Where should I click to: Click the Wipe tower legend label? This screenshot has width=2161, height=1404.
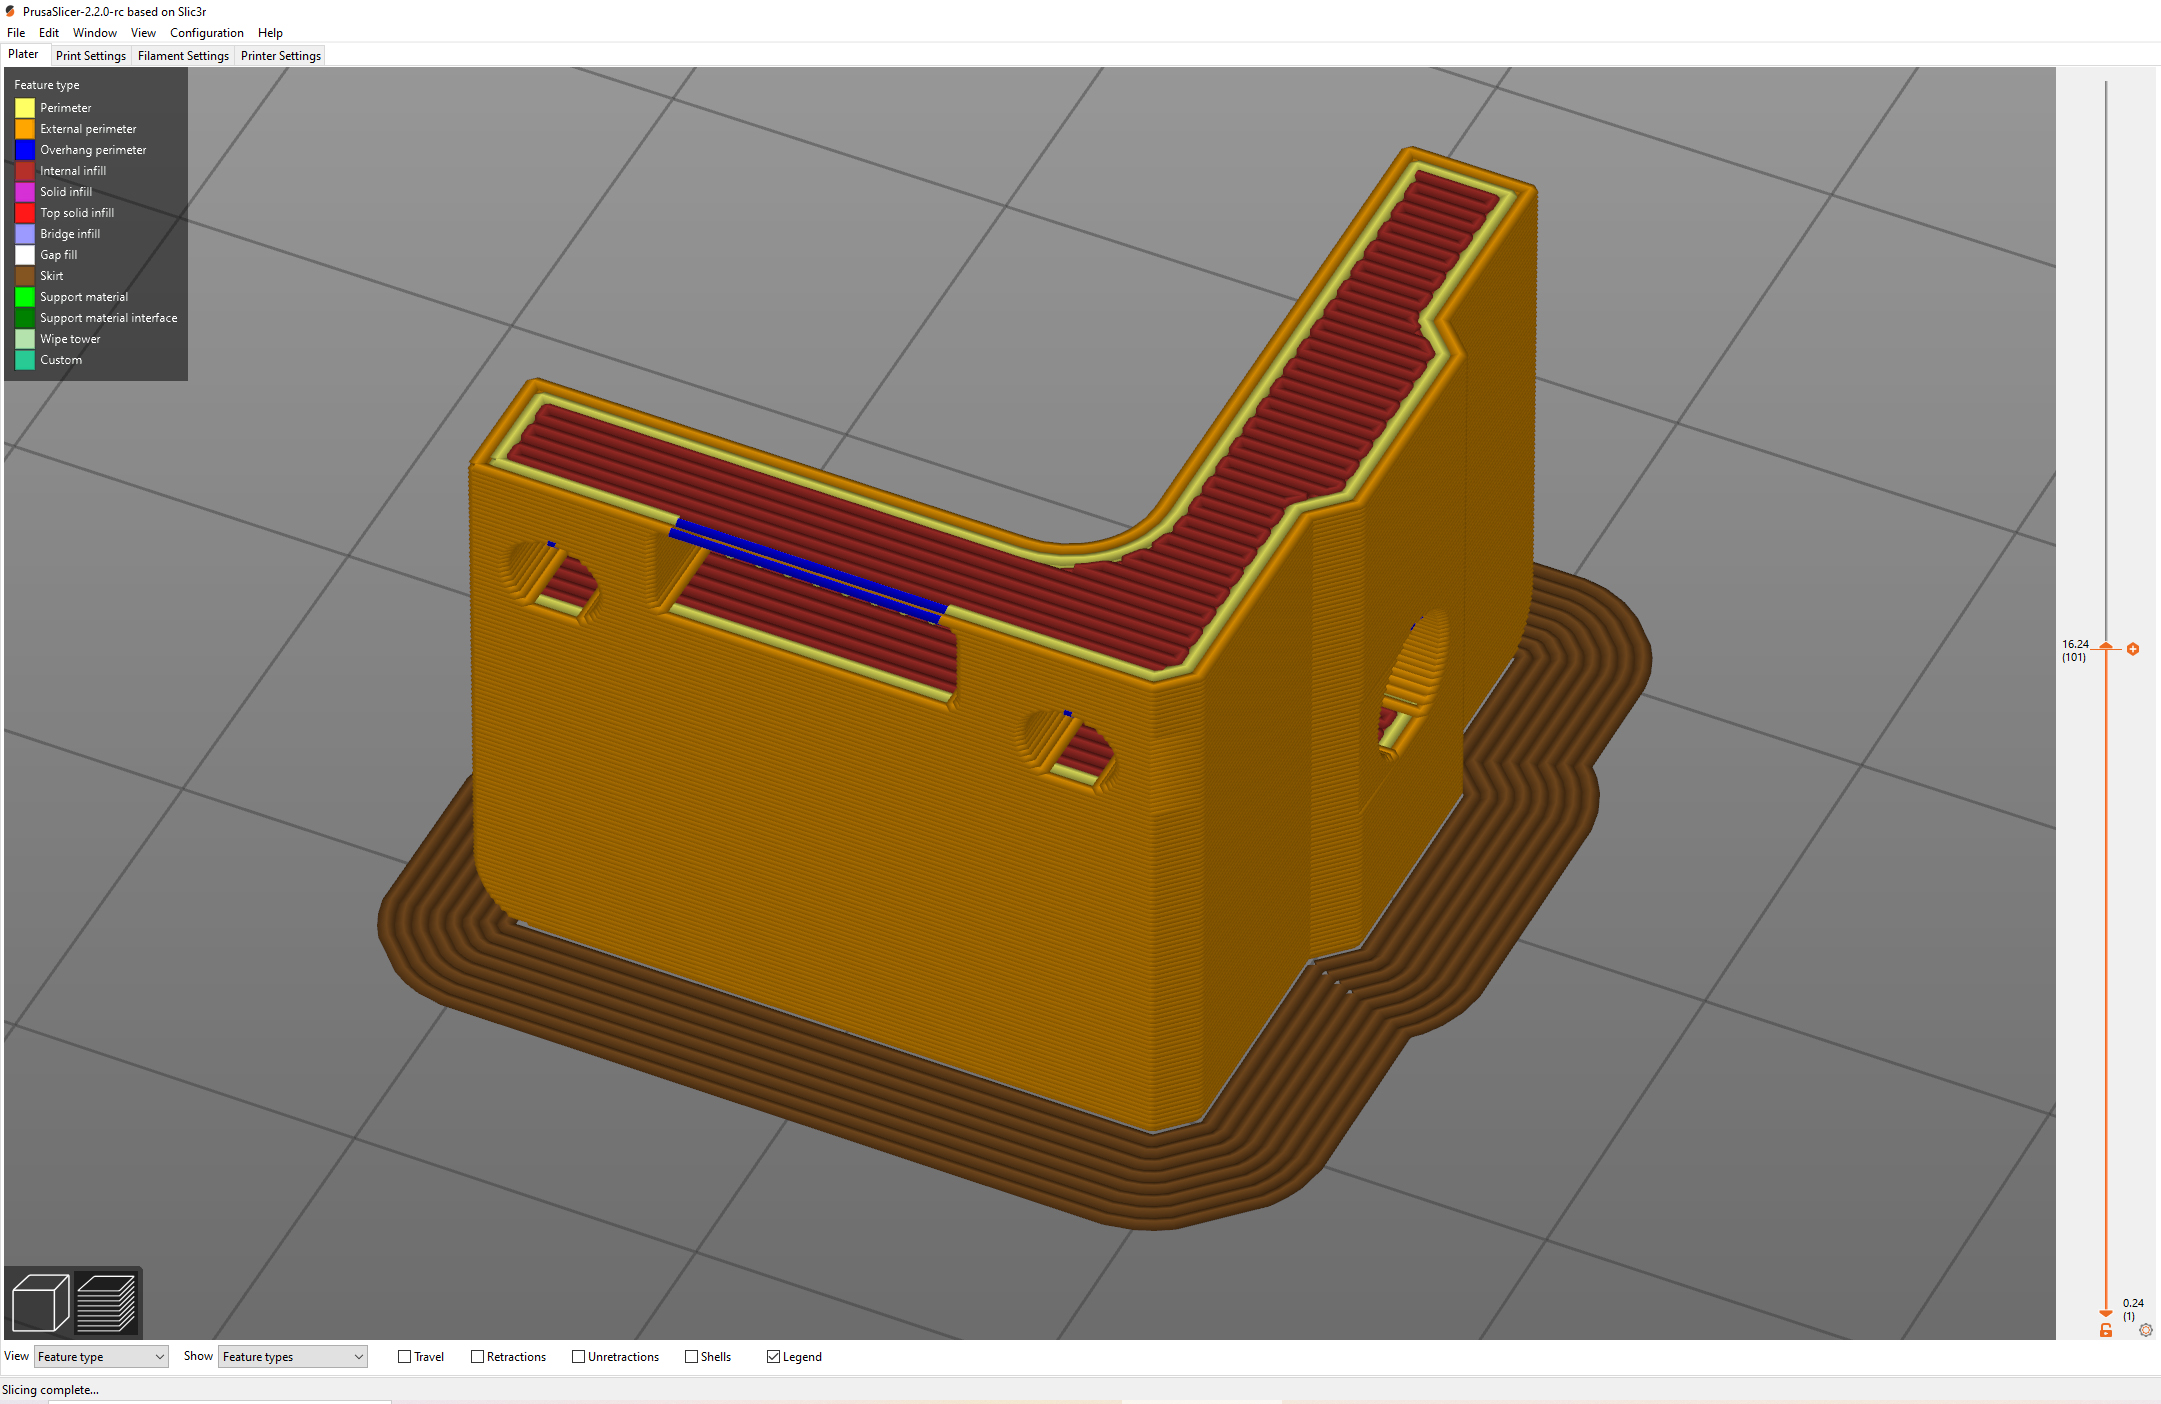tap(70, 339)
